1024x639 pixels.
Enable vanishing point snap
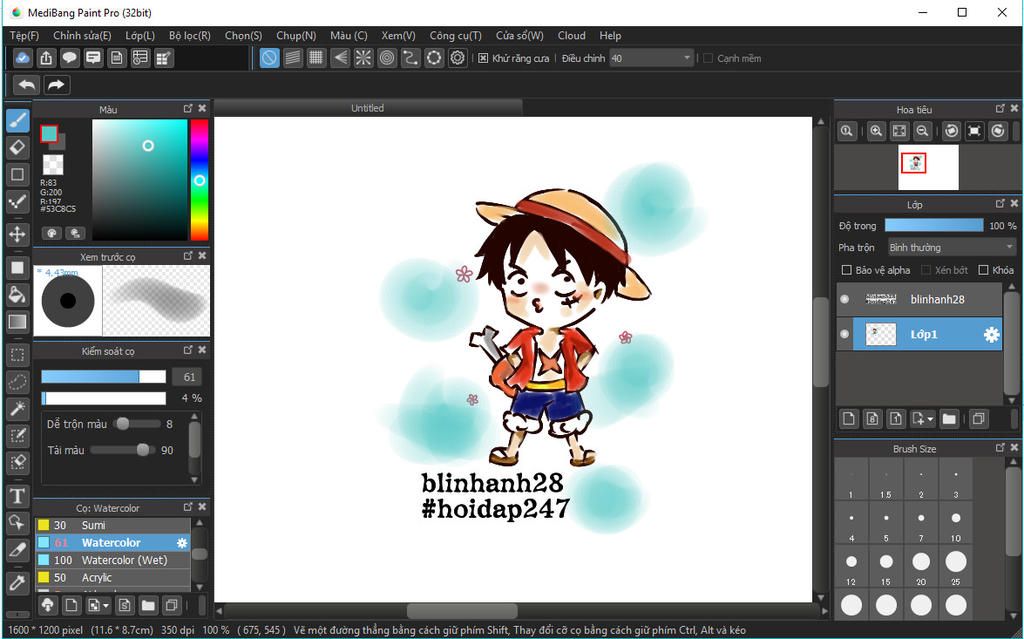click(340, 58)
